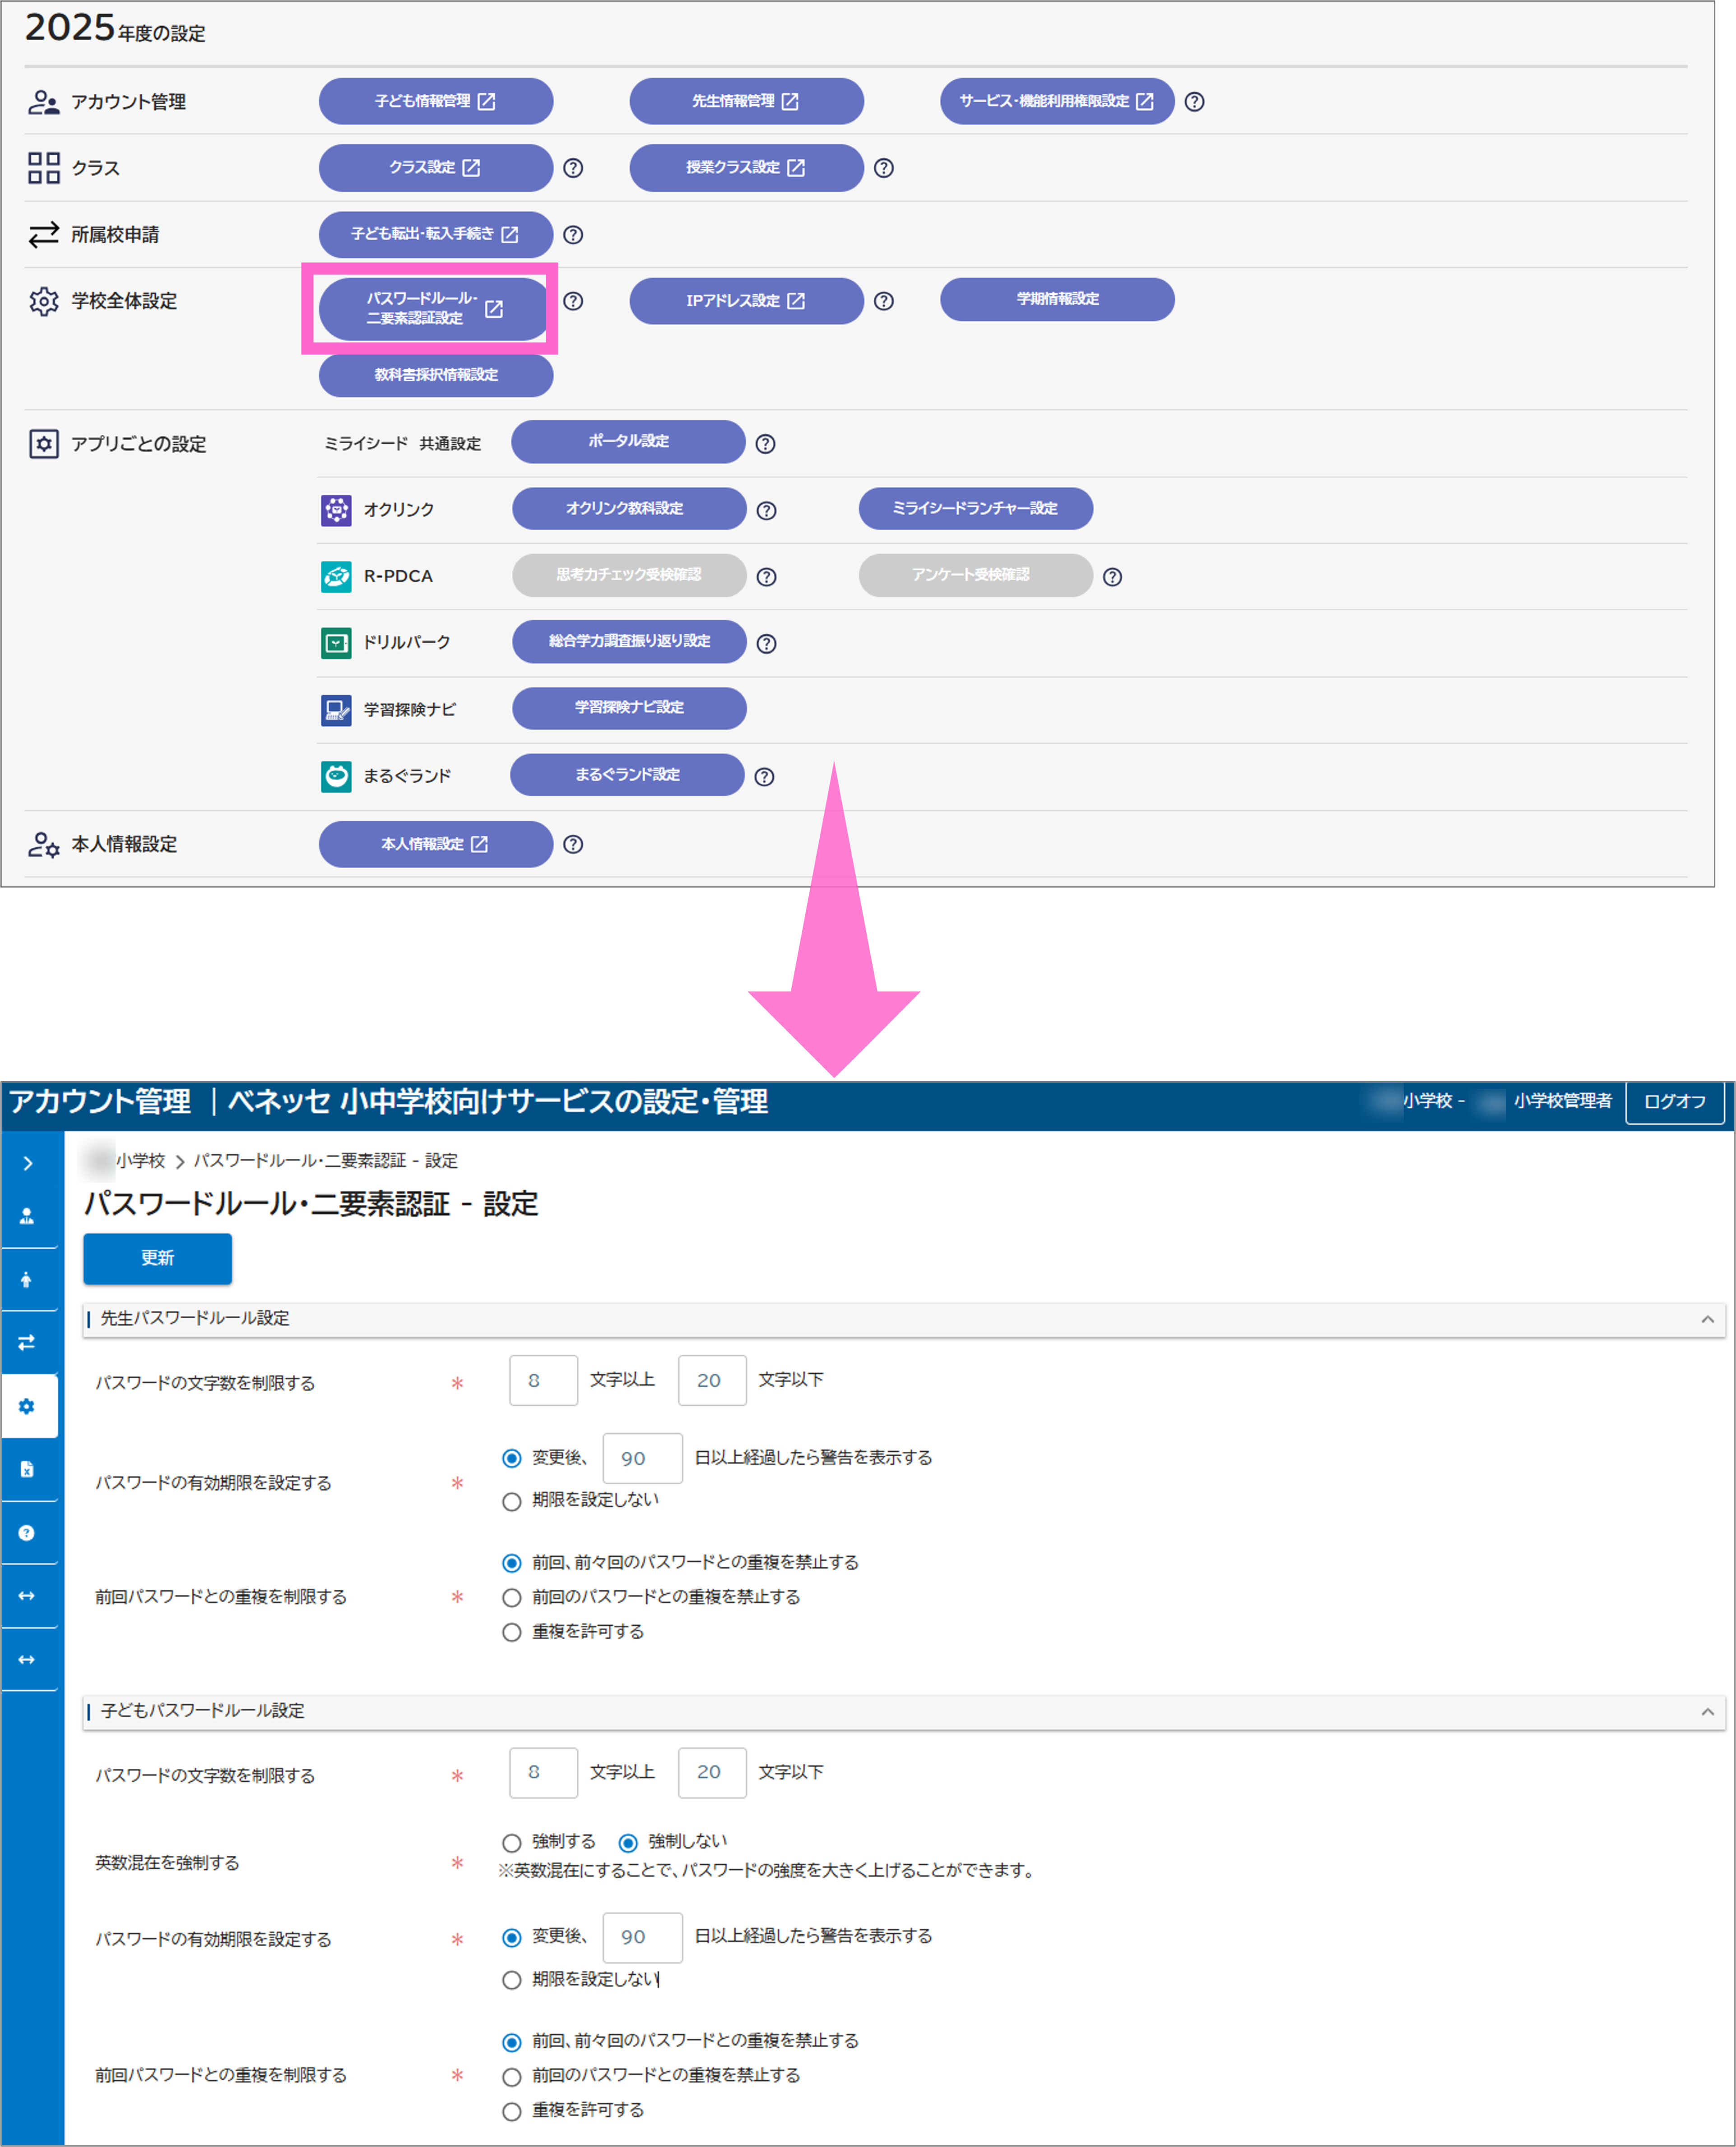Select teacher 期限を設定しない radio option
The width and height of the screenshot is (1736, 2147).
tap(512, 1501)
